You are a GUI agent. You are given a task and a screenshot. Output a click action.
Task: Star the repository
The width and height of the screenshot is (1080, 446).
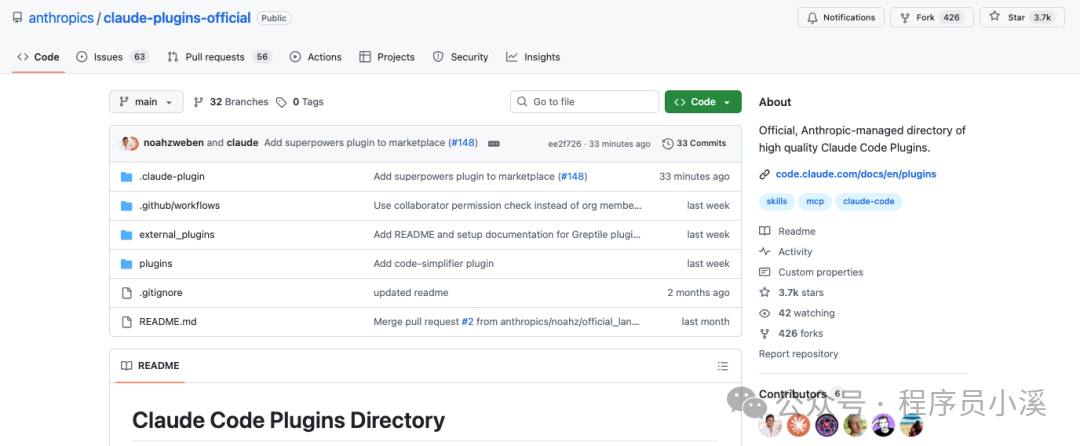click(1021, 17)
